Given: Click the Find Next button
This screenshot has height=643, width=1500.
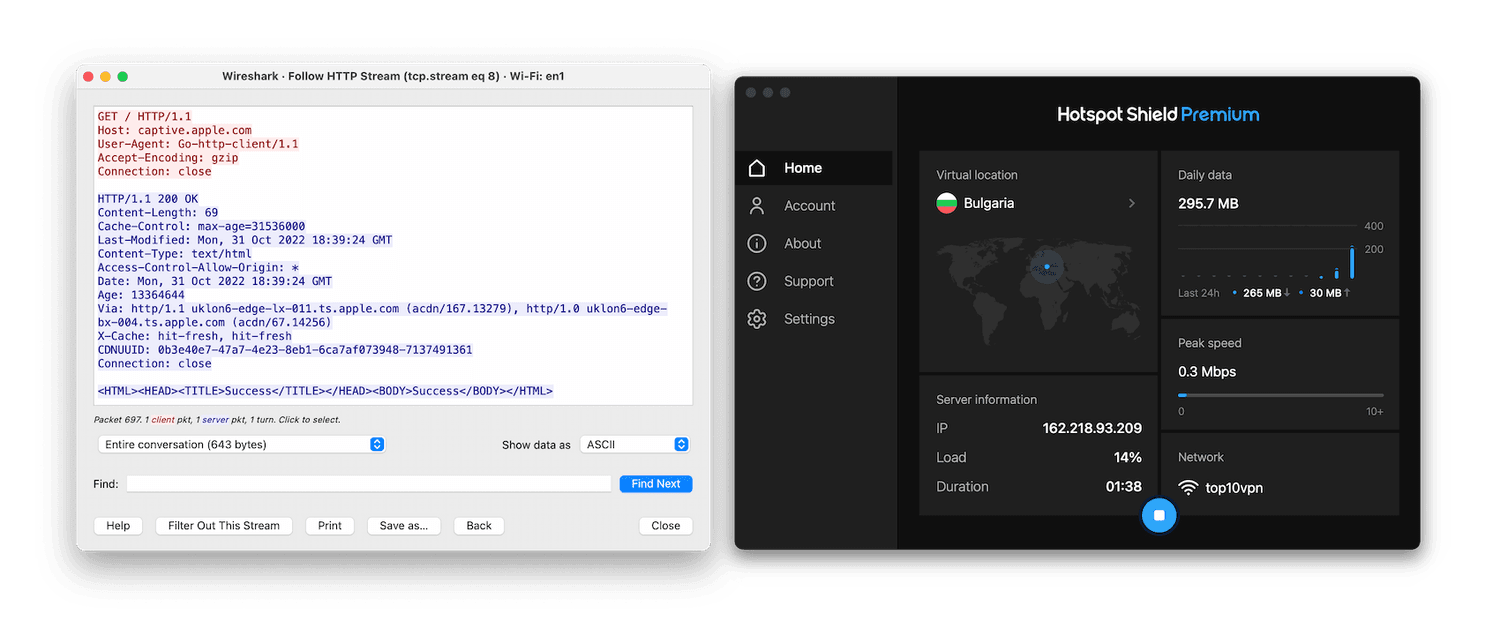Looking at the screenshot, I should (655, 483).
